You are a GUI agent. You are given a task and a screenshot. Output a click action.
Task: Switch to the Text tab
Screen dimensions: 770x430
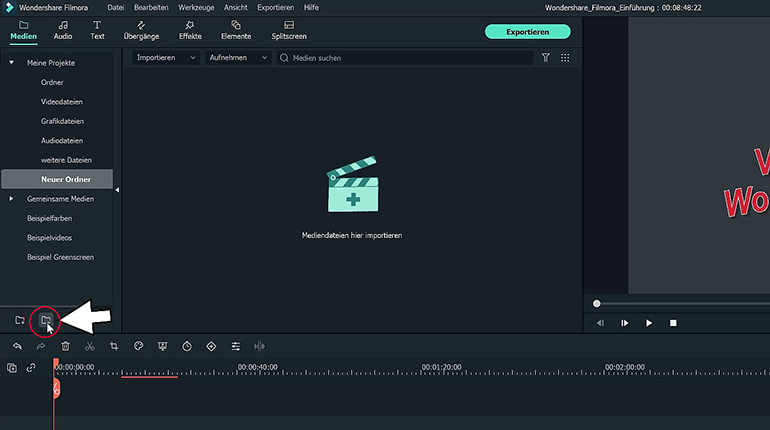pyautogui.click(x=97, y=30)
